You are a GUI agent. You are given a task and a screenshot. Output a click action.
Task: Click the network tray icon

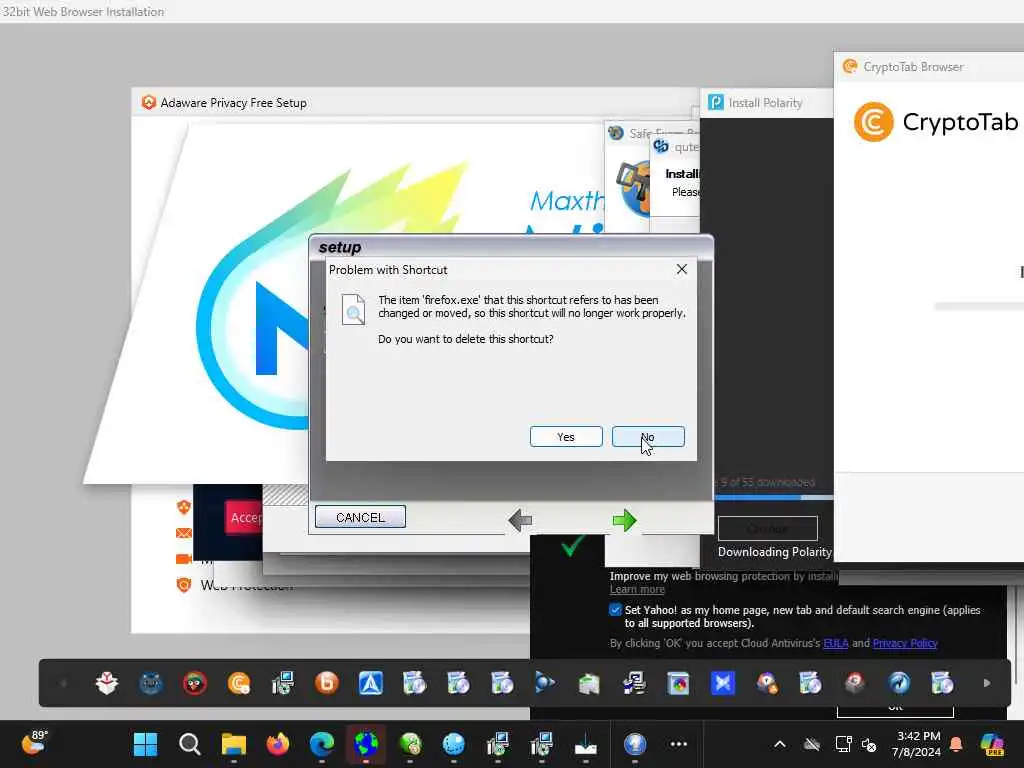pos(843,744)
